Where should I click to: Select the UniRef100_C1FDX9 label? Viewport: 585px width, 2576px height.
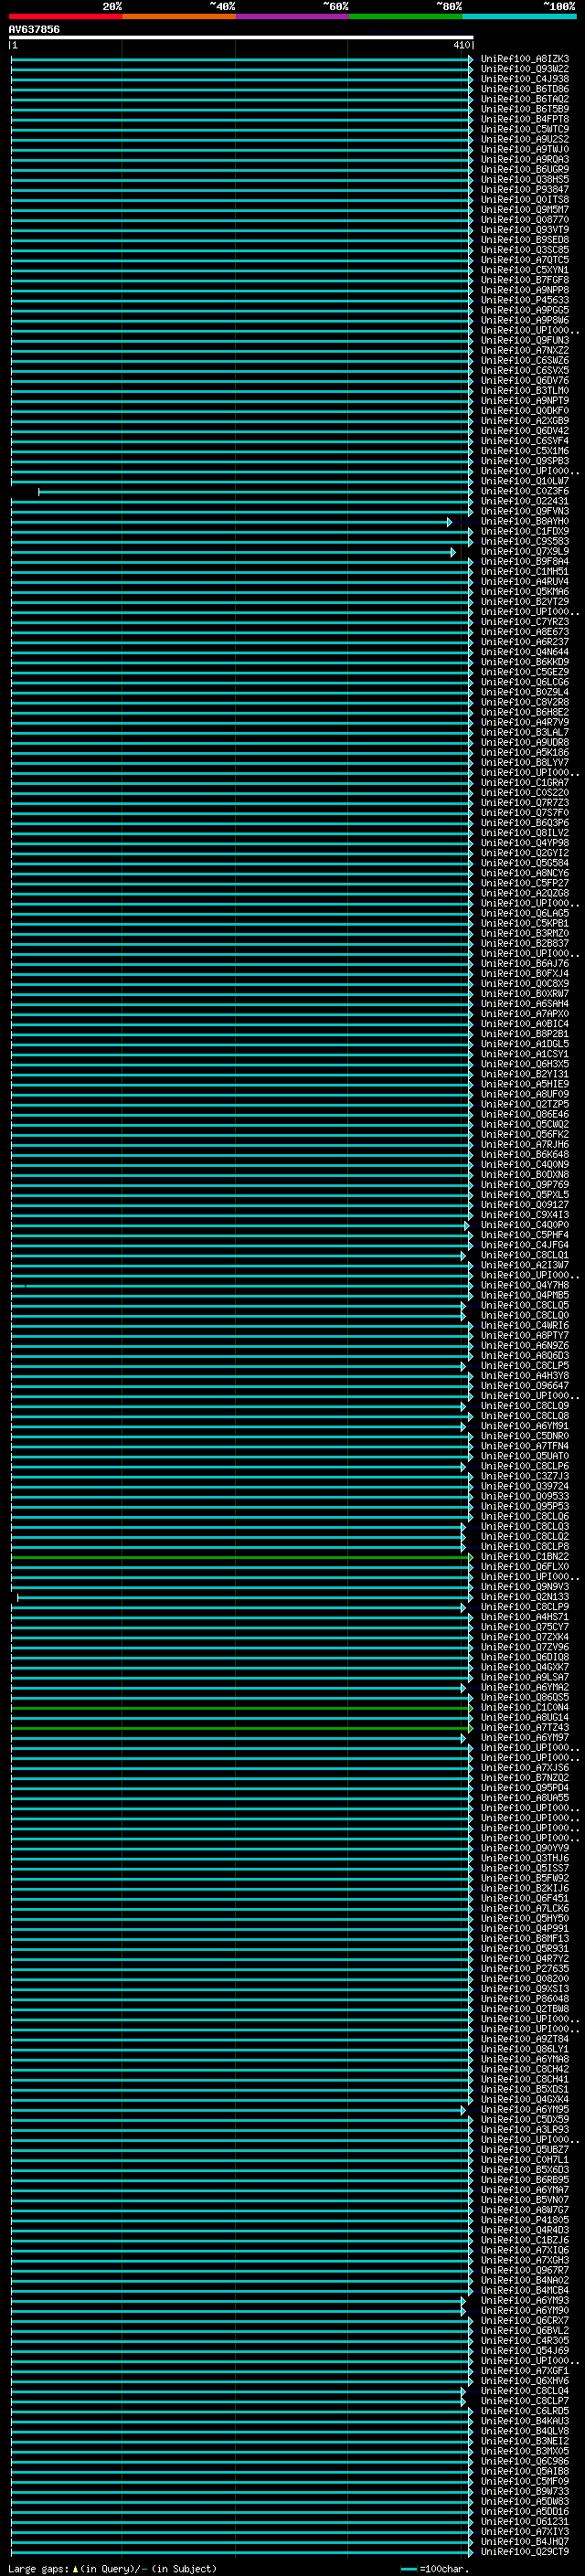pyautogui.click(x=524, y=532)
